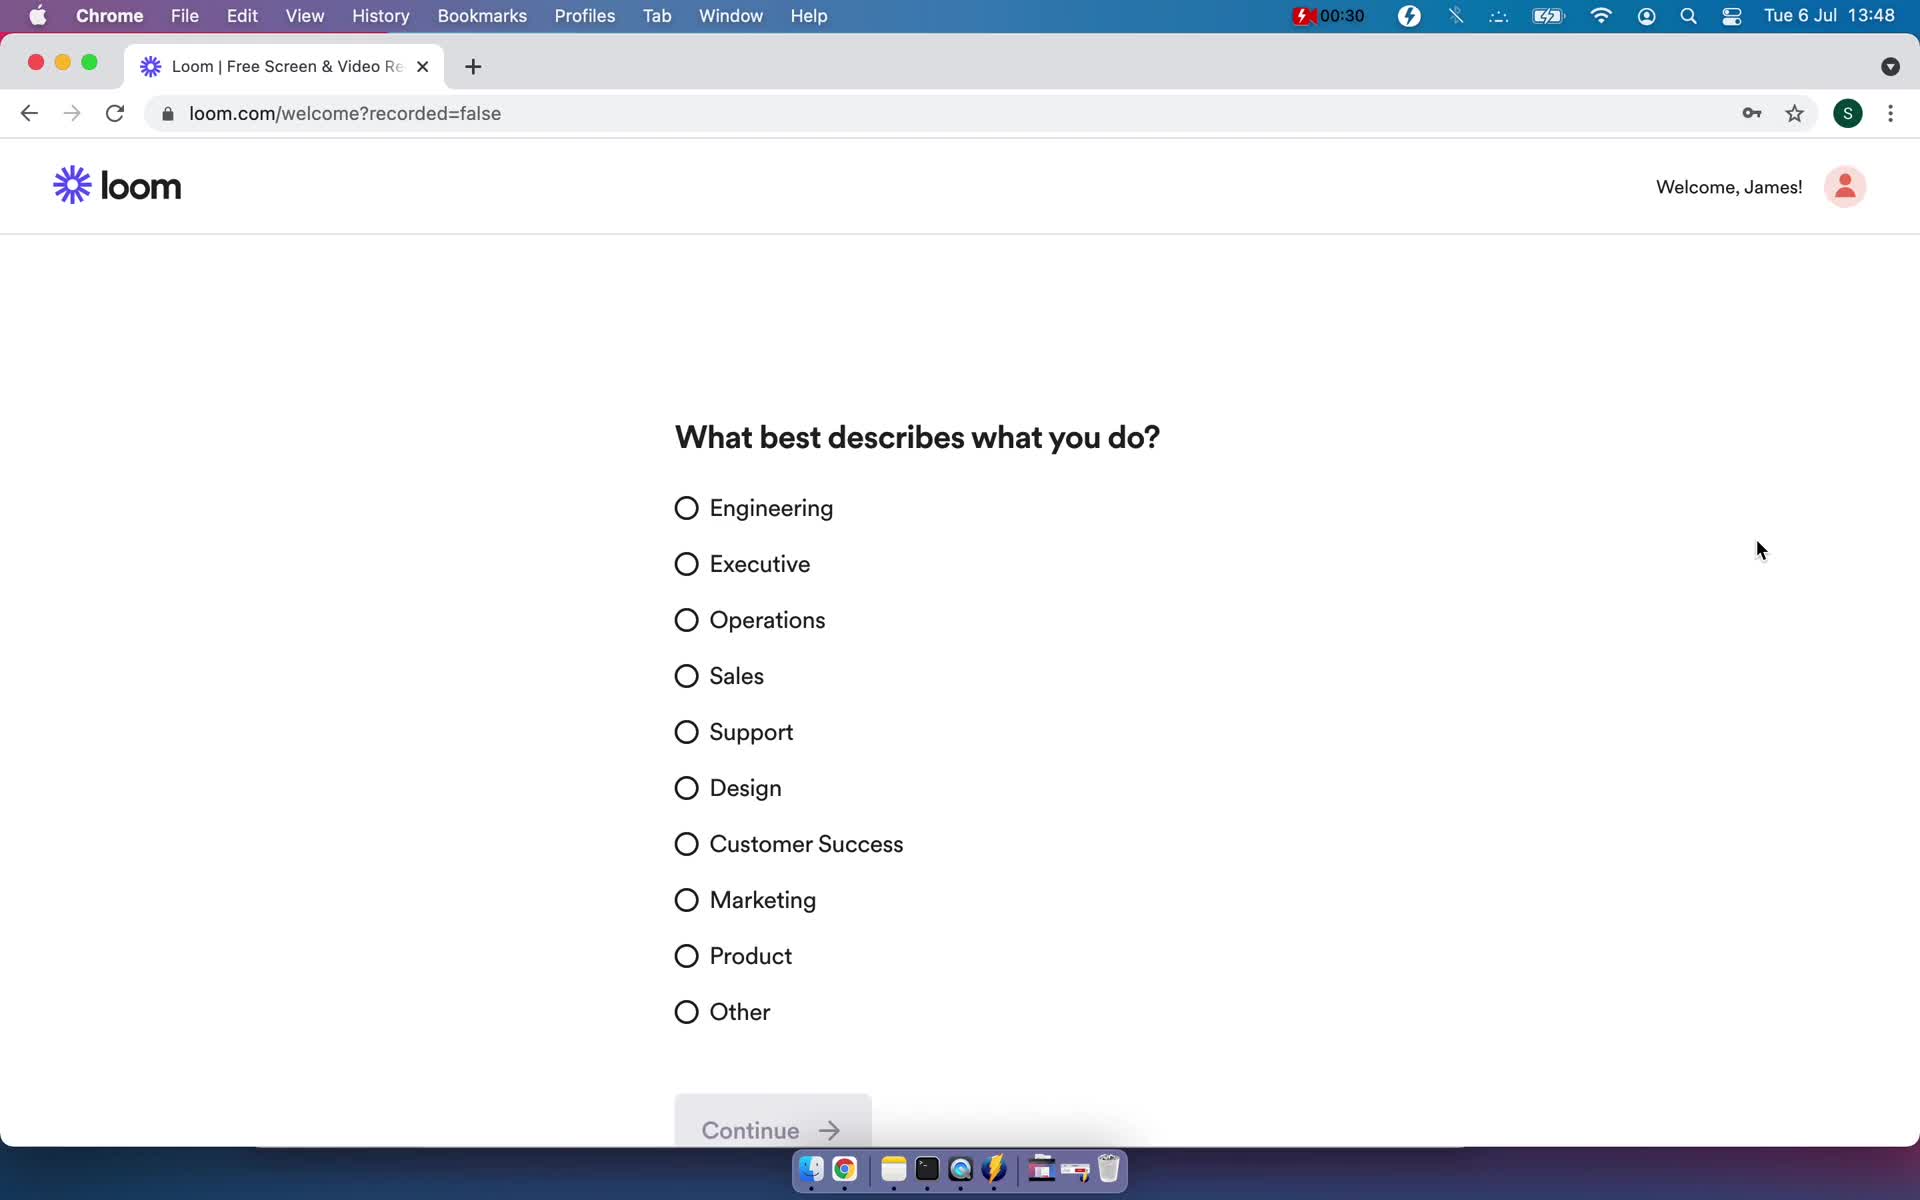Open the History menu

point(380,15)
